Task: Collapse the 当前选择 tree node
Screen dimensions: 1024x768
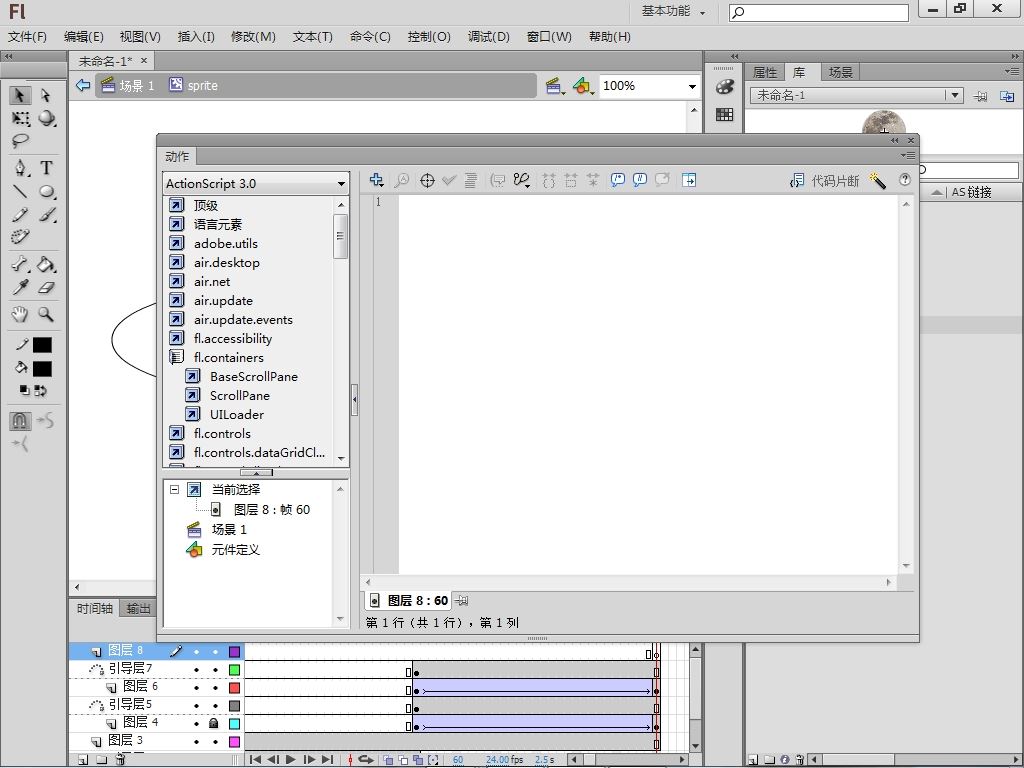Action: (x=174, y=490)
